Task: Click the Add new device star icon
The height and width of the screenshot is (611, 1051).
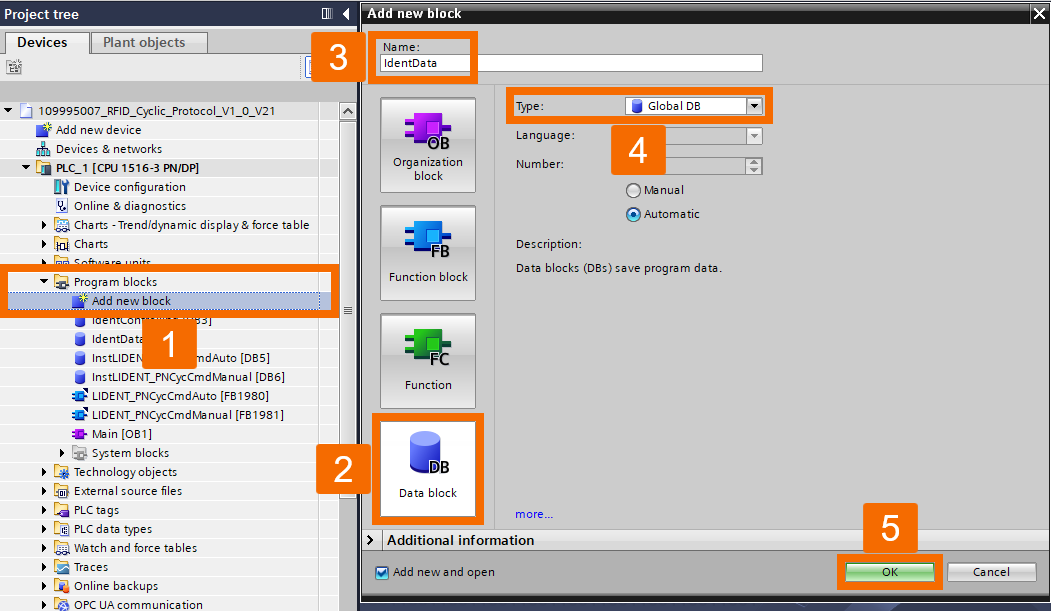Action: point(44,129)
